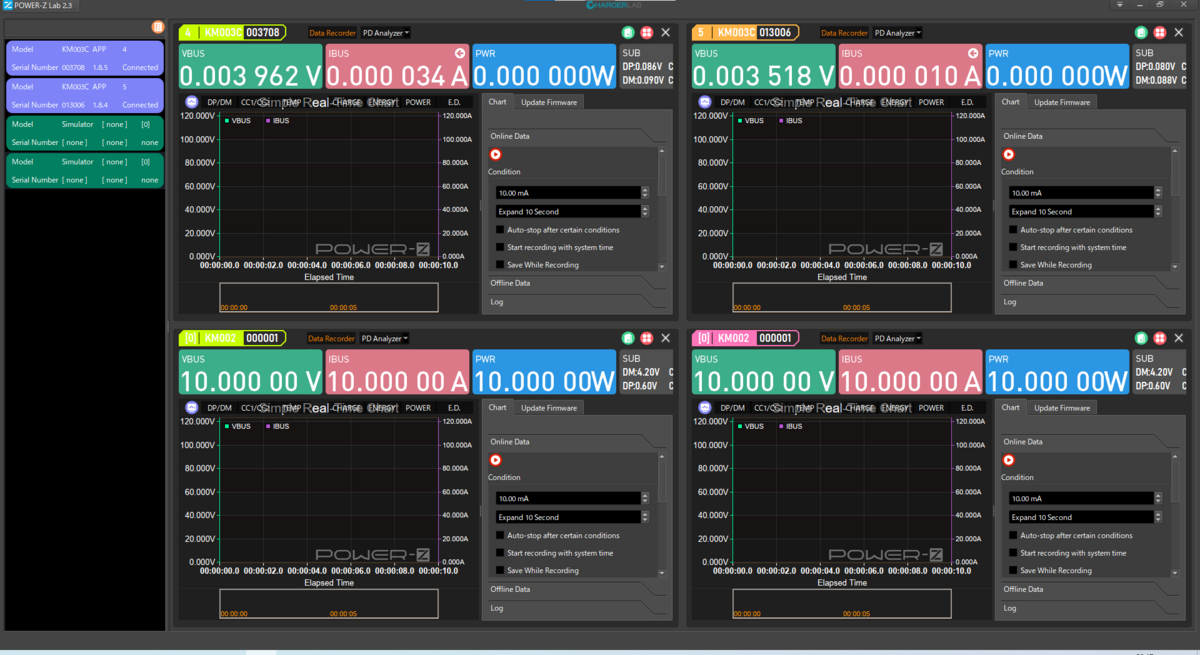Click the purple chart icon in 003708 panel
This screenshot has height=655, width=1200.
[x=192, y=102]
